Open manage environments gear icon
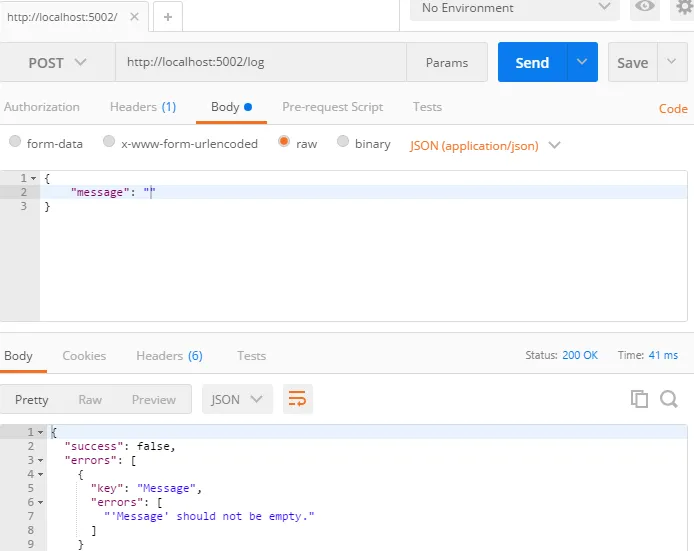Viewport: 694px width, 551px height. tap(683, 7)
